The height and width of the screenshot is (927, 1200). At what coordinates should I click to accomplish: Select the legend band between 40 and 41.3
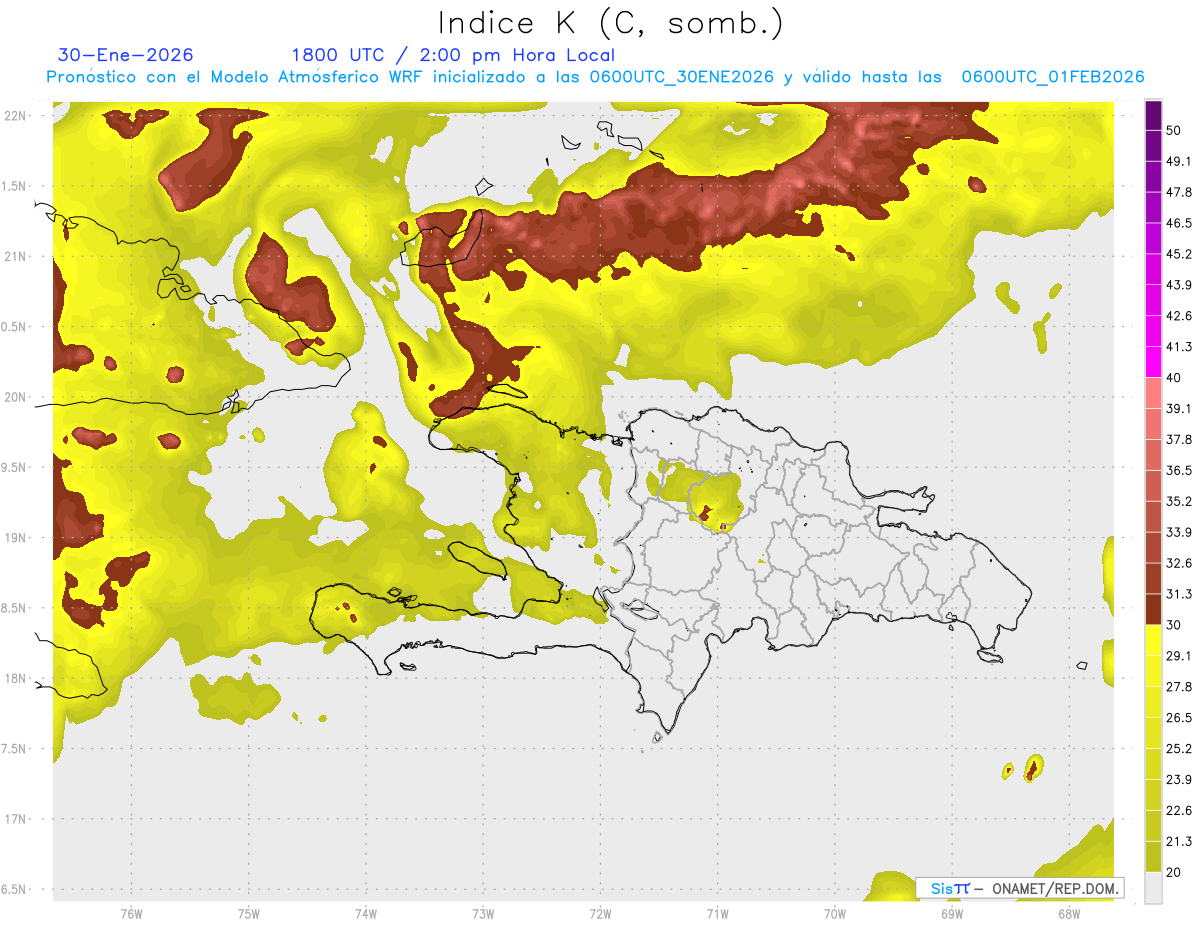(1153, 362)
